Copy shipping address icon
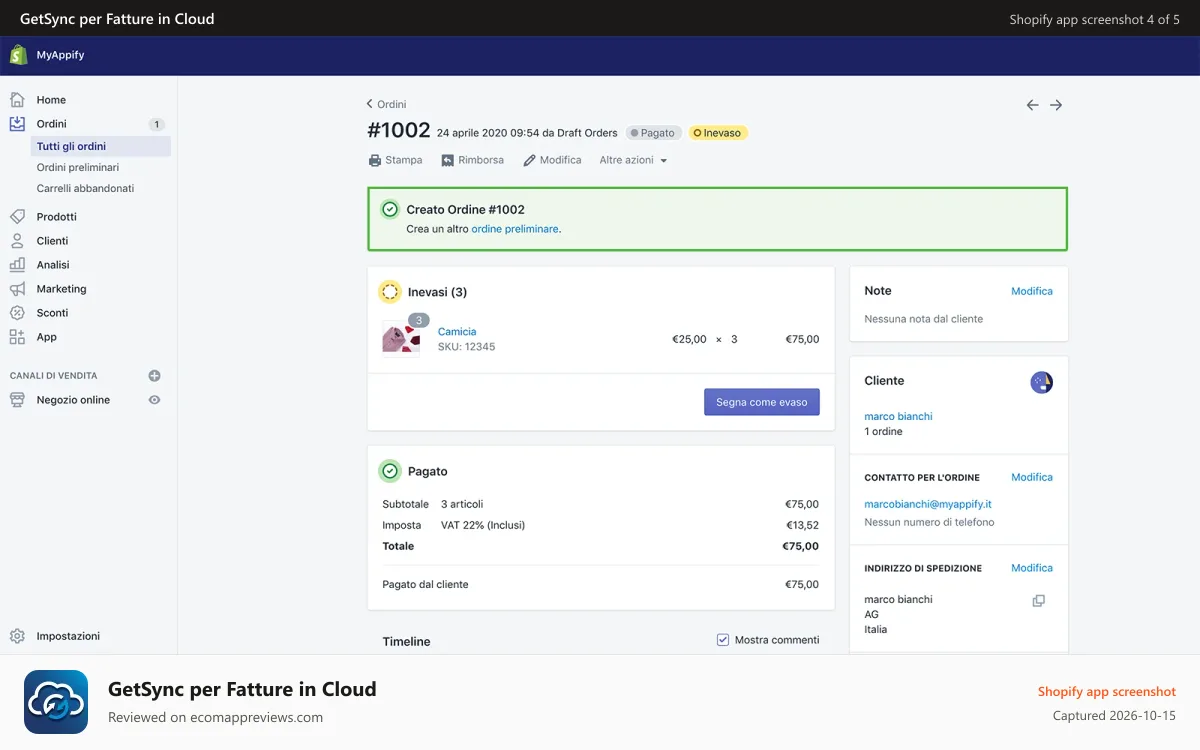The width and height of the screenshot is (1200, 750). (1039, 601)
